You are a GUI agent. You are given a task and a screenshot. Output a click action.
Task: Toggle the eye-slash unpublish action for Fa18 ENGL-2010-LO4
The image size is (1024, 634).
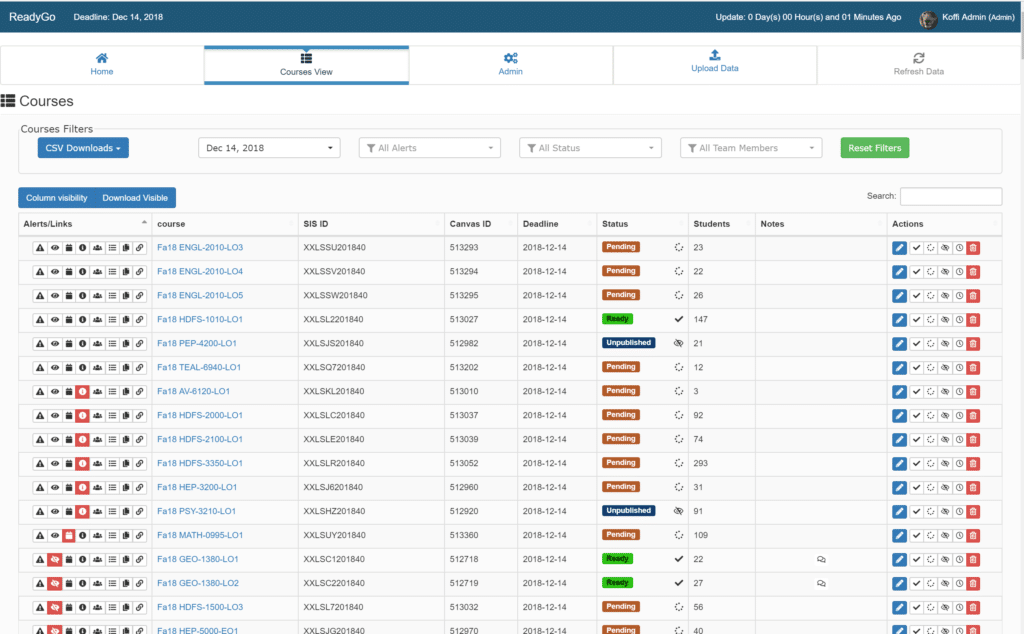coord(945,270)
